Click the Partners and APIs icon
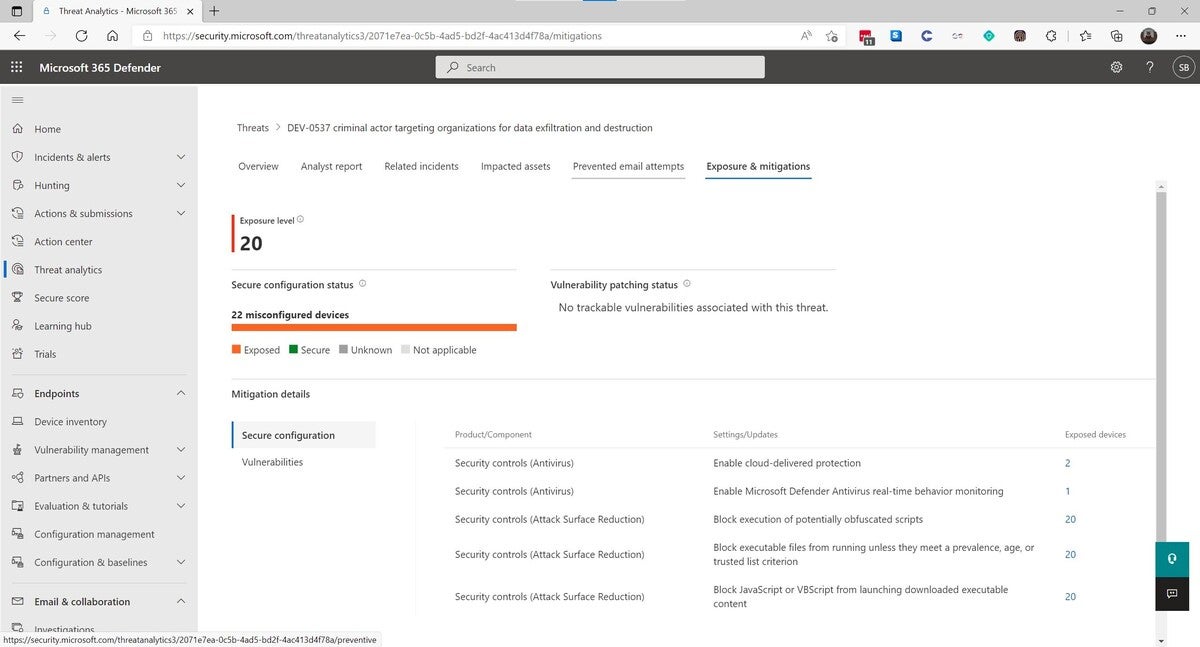The image size is (1200, 647). [x=17, y=478]
